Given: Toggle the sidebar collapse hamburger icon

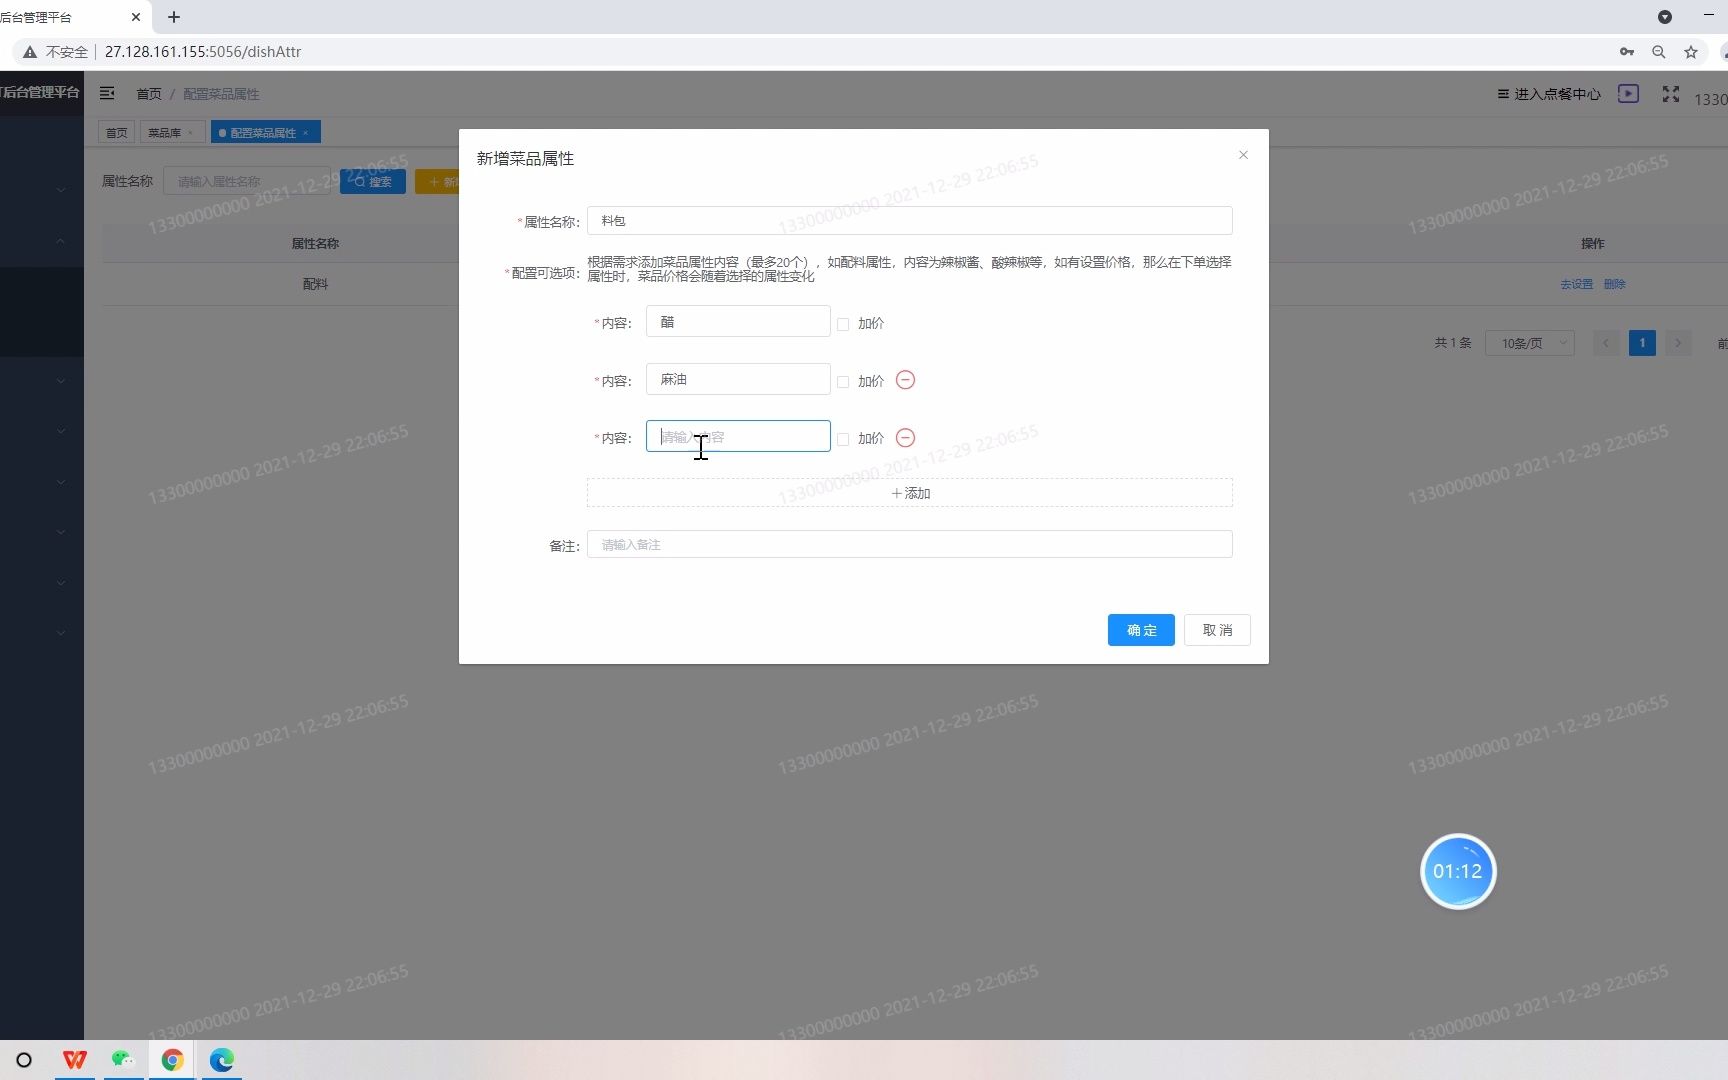Looking at the screenshot, I should [107, 93].
